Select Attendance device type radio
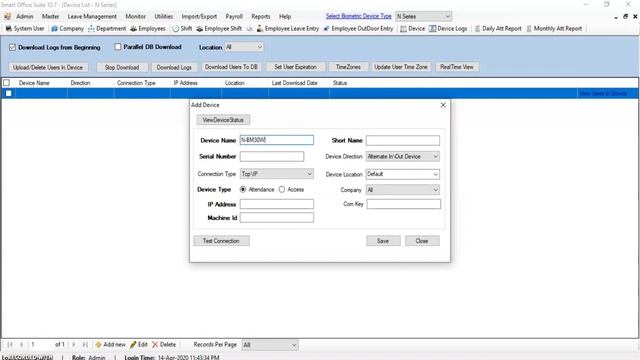 click(x=243, y=189)
